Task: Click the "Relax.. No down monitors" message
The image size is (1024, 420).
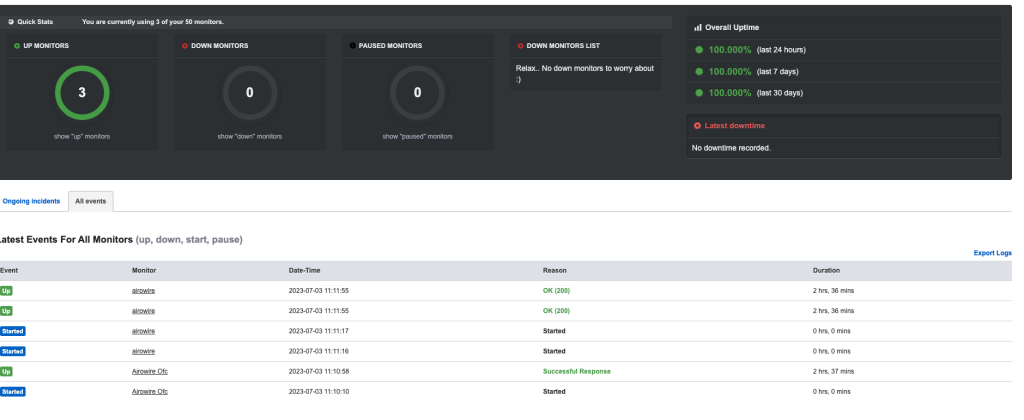Action: pyautogui.click(x=584, y=73)
